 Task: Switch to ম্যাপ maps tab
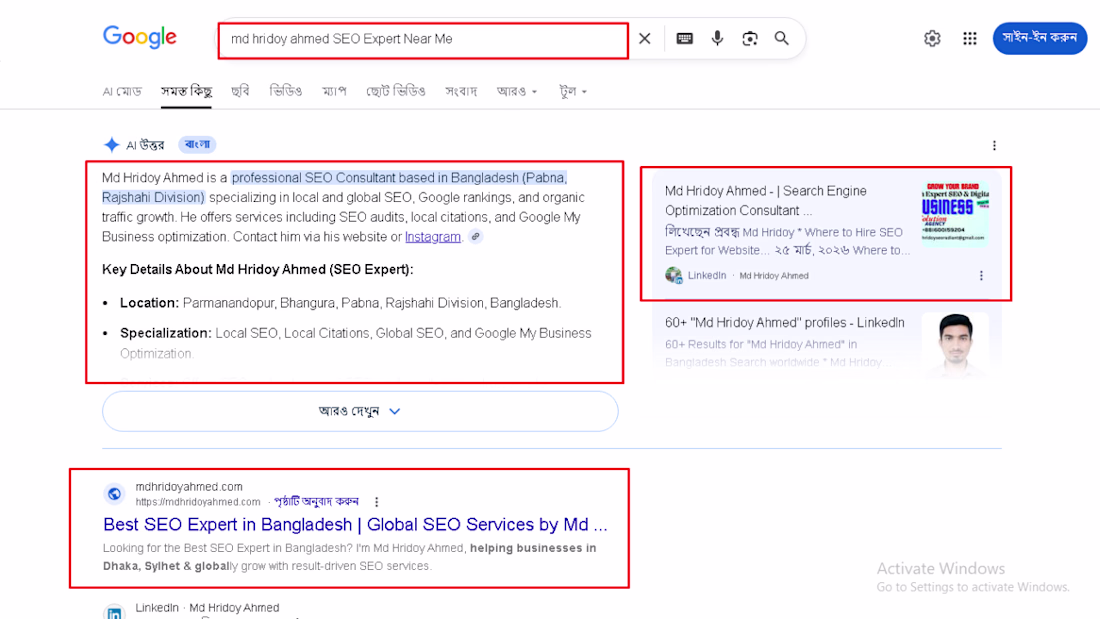coord(334,91)
